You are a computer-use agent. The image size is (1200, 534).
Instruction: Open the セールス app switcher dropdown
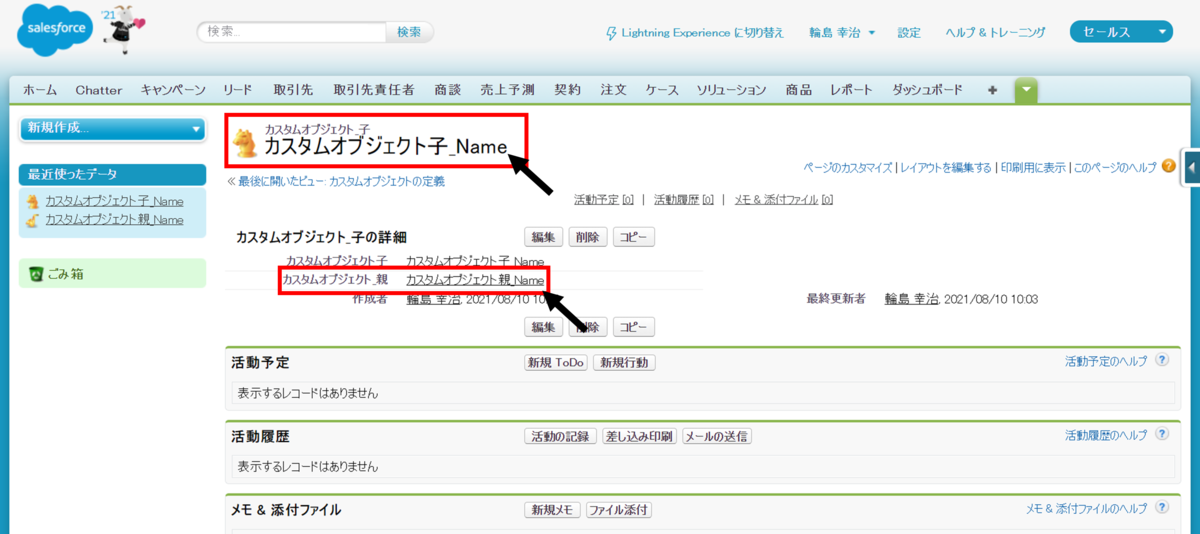pos(1120,32)
